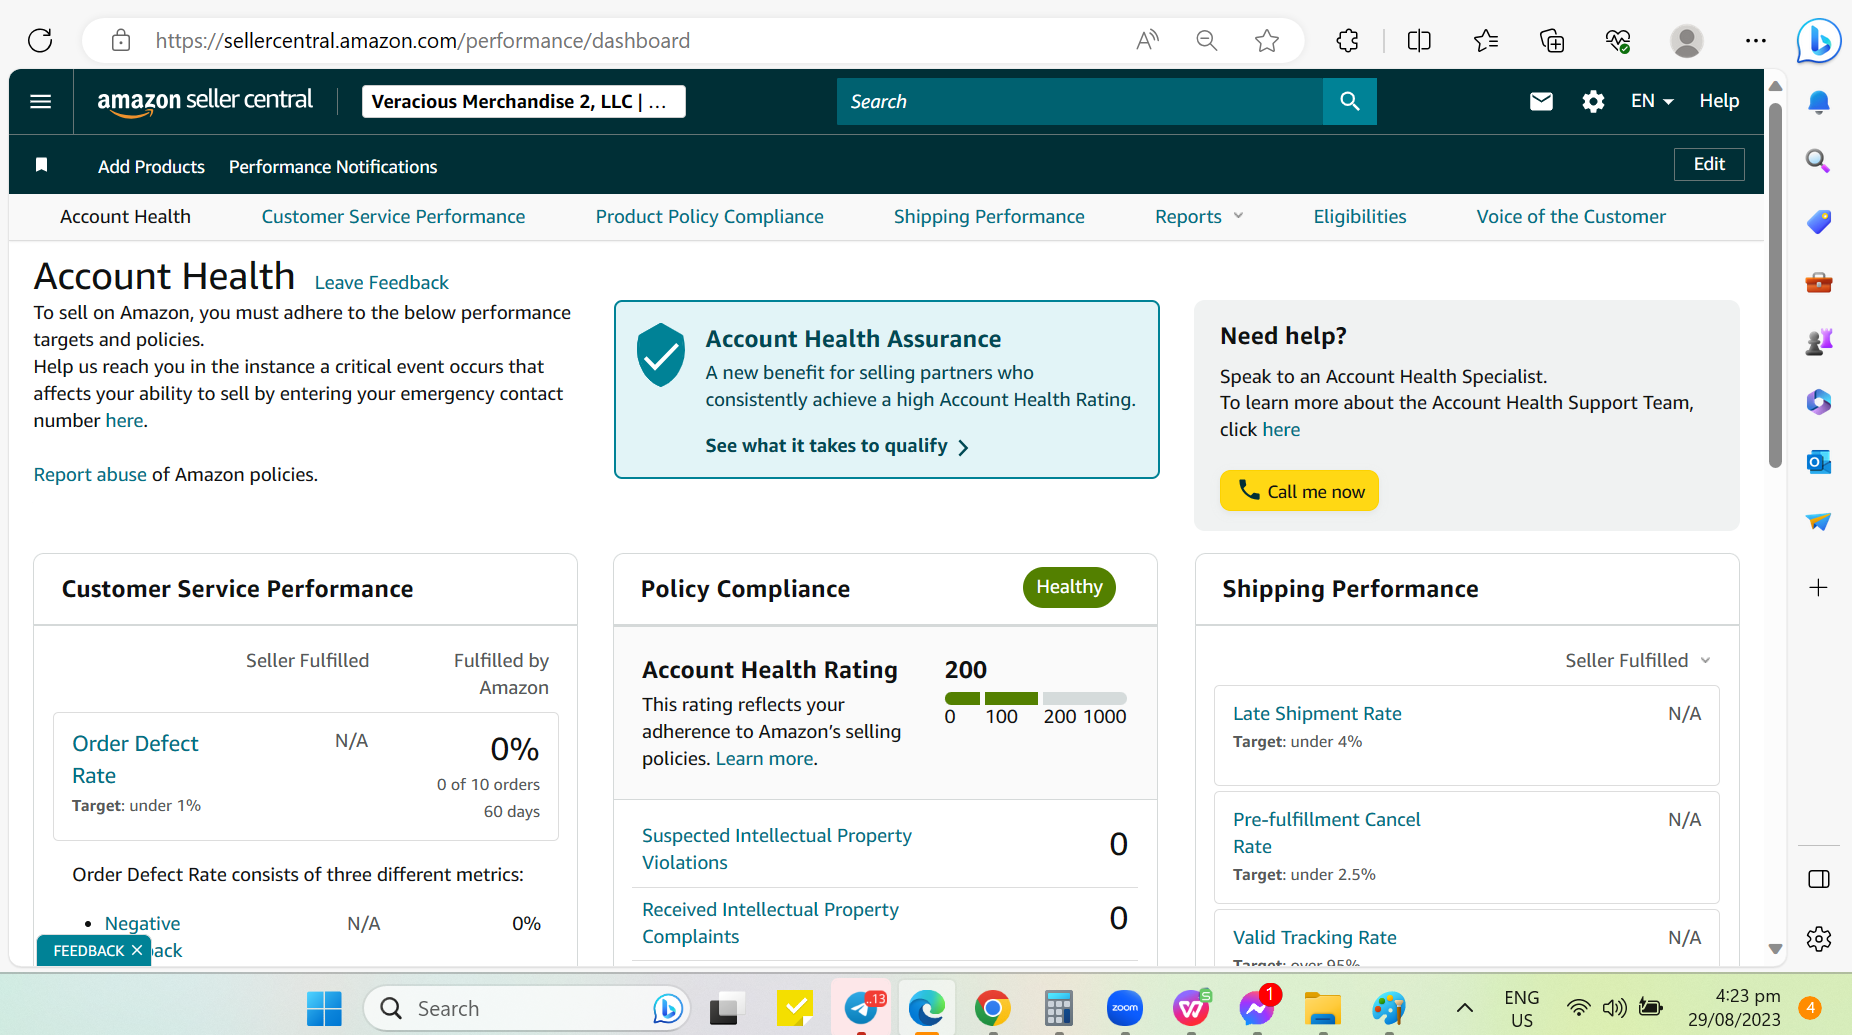The image size is (1852, 1035).
Task: Open the sidebar Shopping tag icon
Action: pyautogui.click(x=1819, y=221)
